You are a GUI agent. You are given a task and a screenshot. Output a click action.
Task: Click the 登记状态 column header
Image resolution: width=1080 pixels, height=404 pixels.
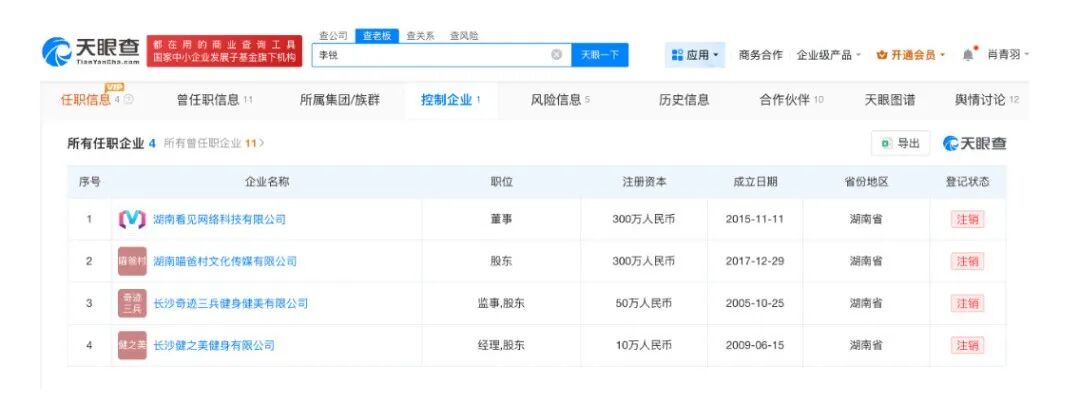967,182
